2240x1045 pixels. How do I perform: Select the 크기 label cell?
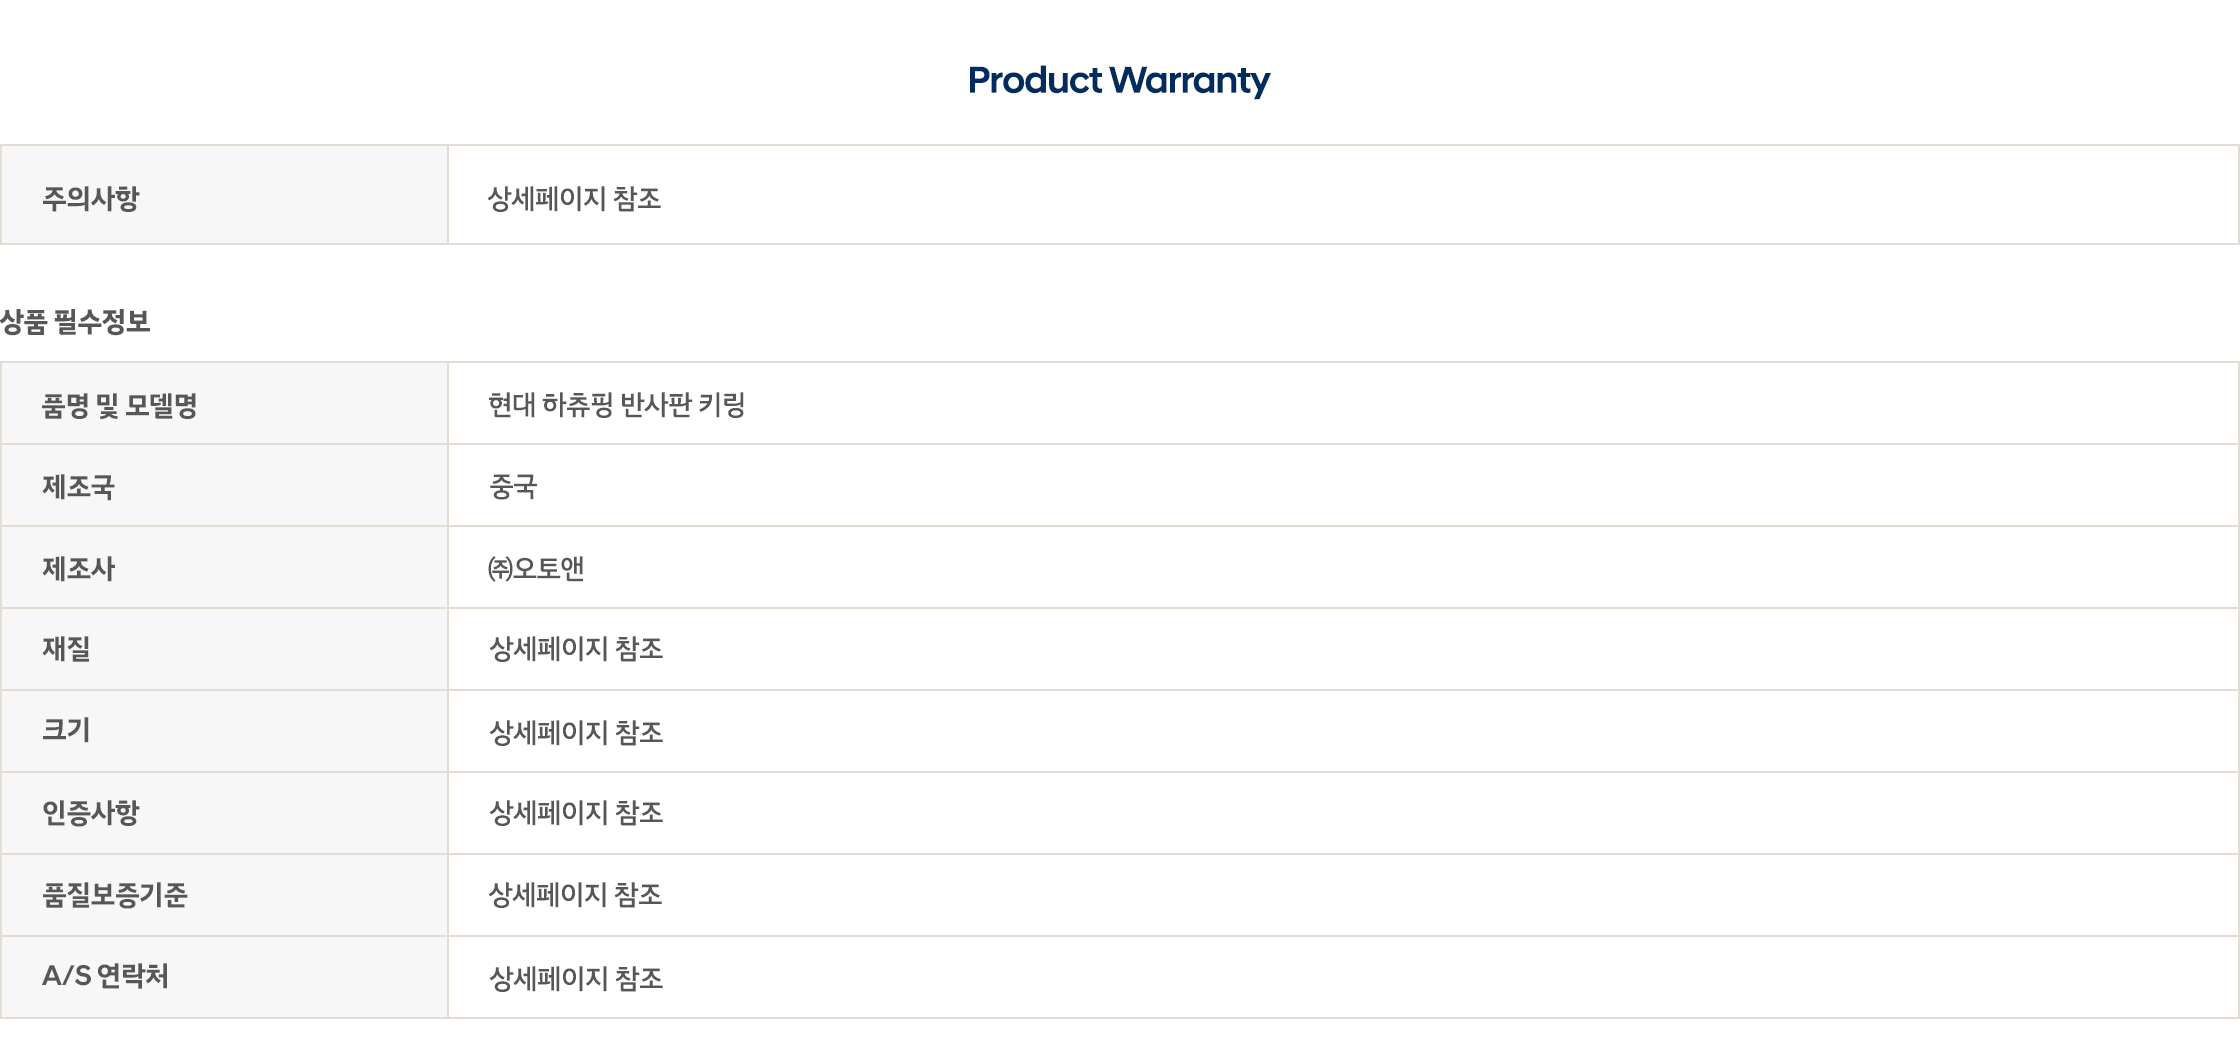pos(224,732)
